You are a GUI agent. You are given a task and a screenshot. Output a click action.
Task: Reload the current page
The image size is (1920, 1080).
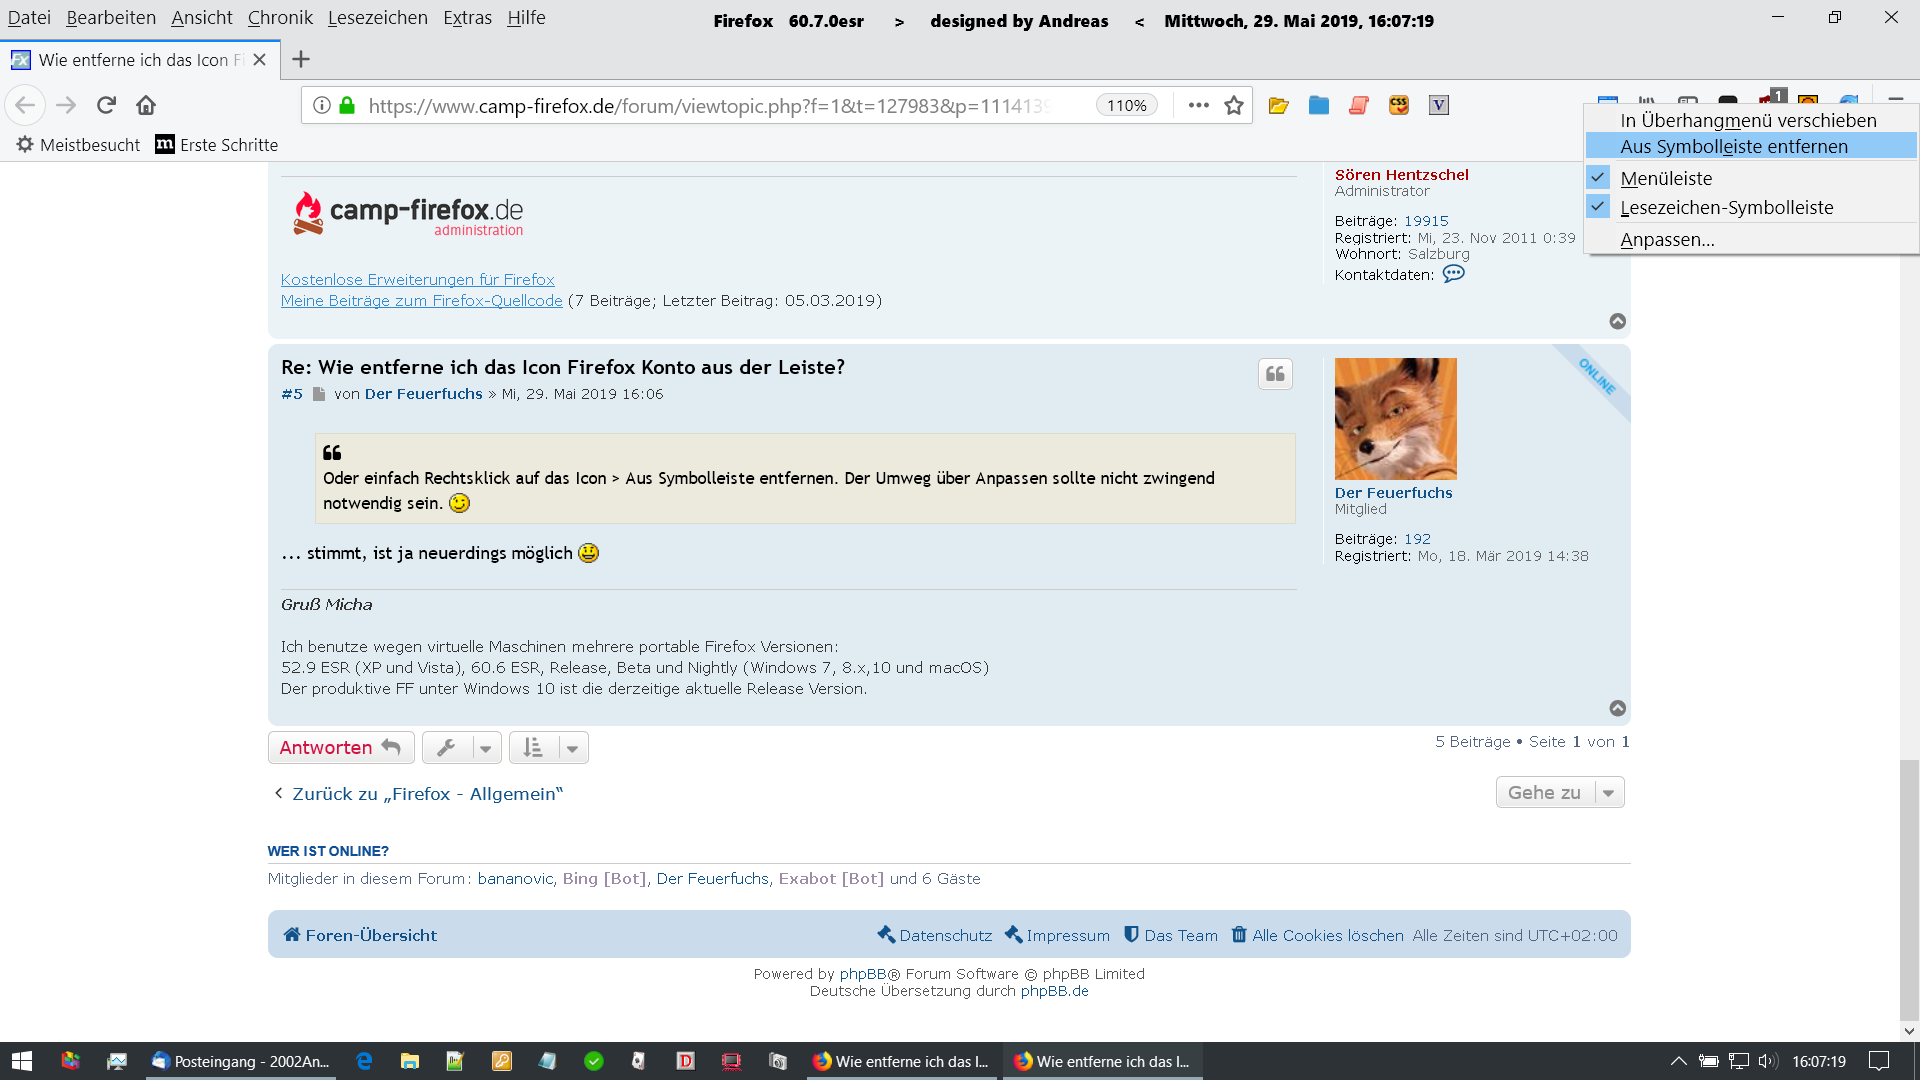(106, 105)
